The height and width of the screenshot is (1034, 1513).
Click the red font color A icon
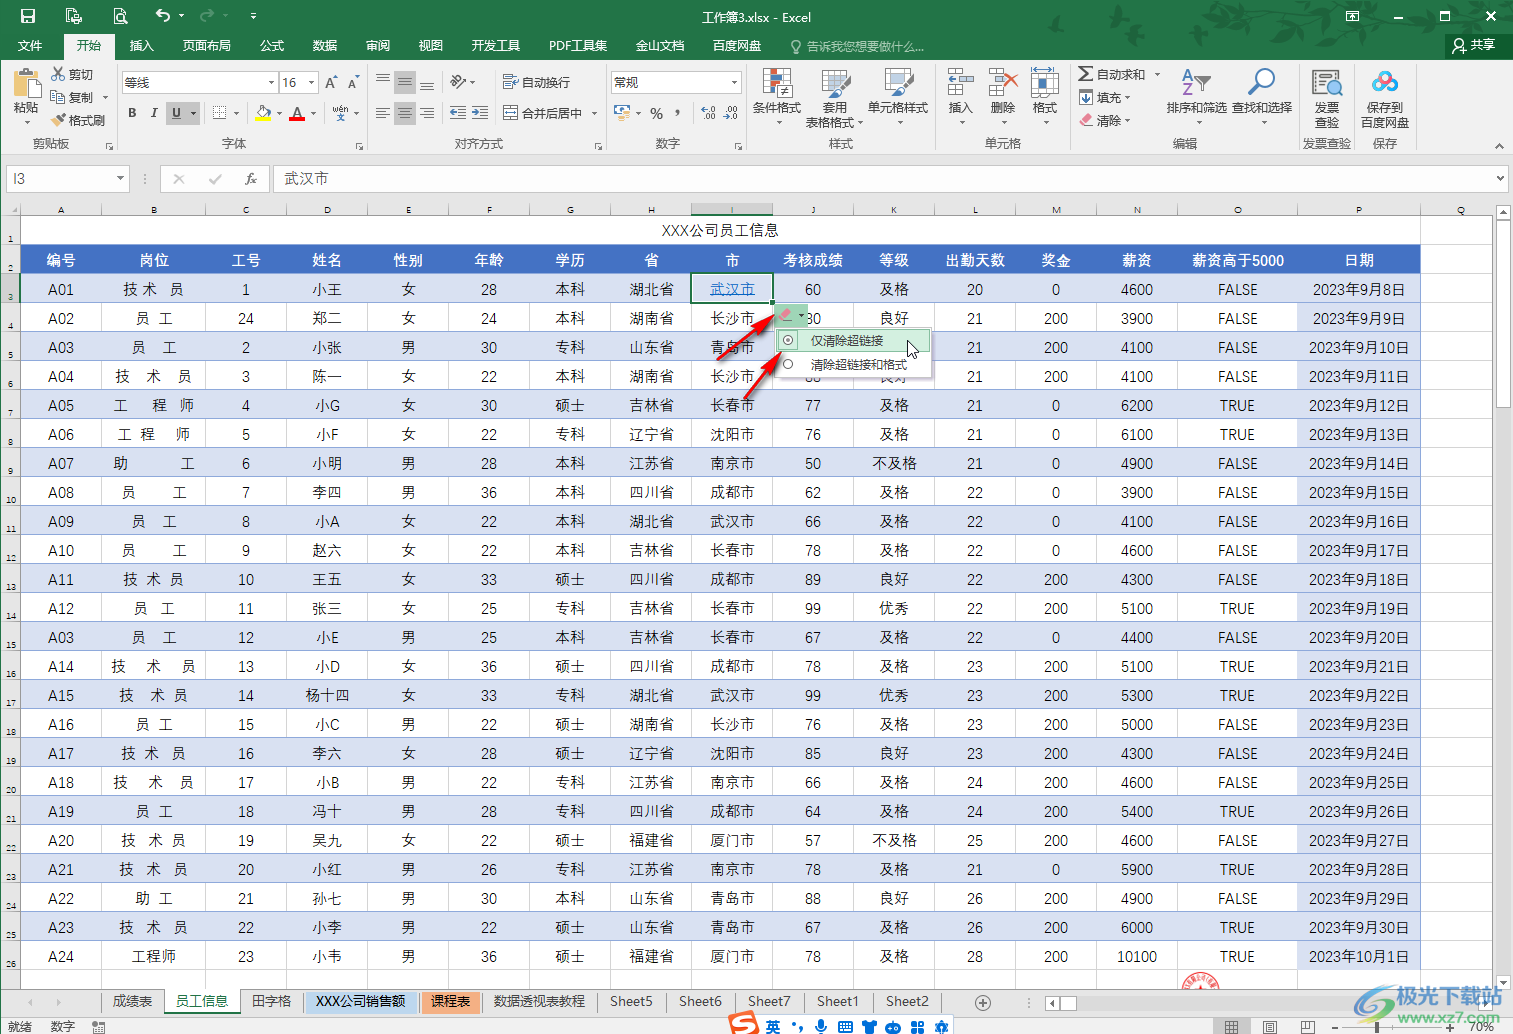pos(297,113)
